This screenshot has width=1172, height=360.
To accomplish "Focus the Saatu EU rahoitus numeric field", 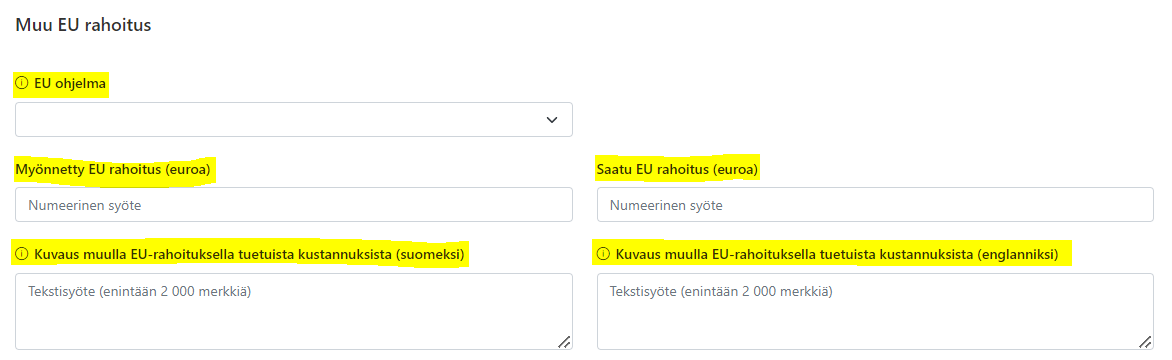I will [x=875, y=205].
